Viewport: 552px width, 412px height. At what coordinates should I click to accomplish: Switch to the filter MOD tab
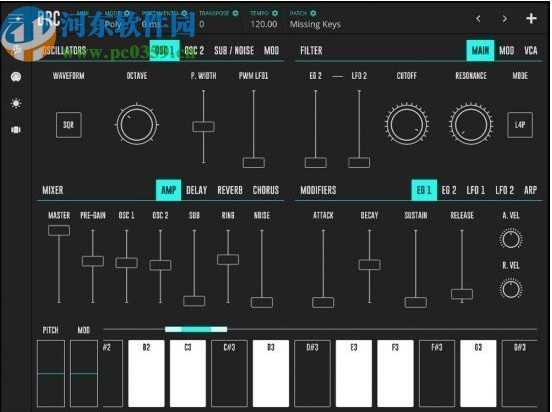tap(507, 50)
